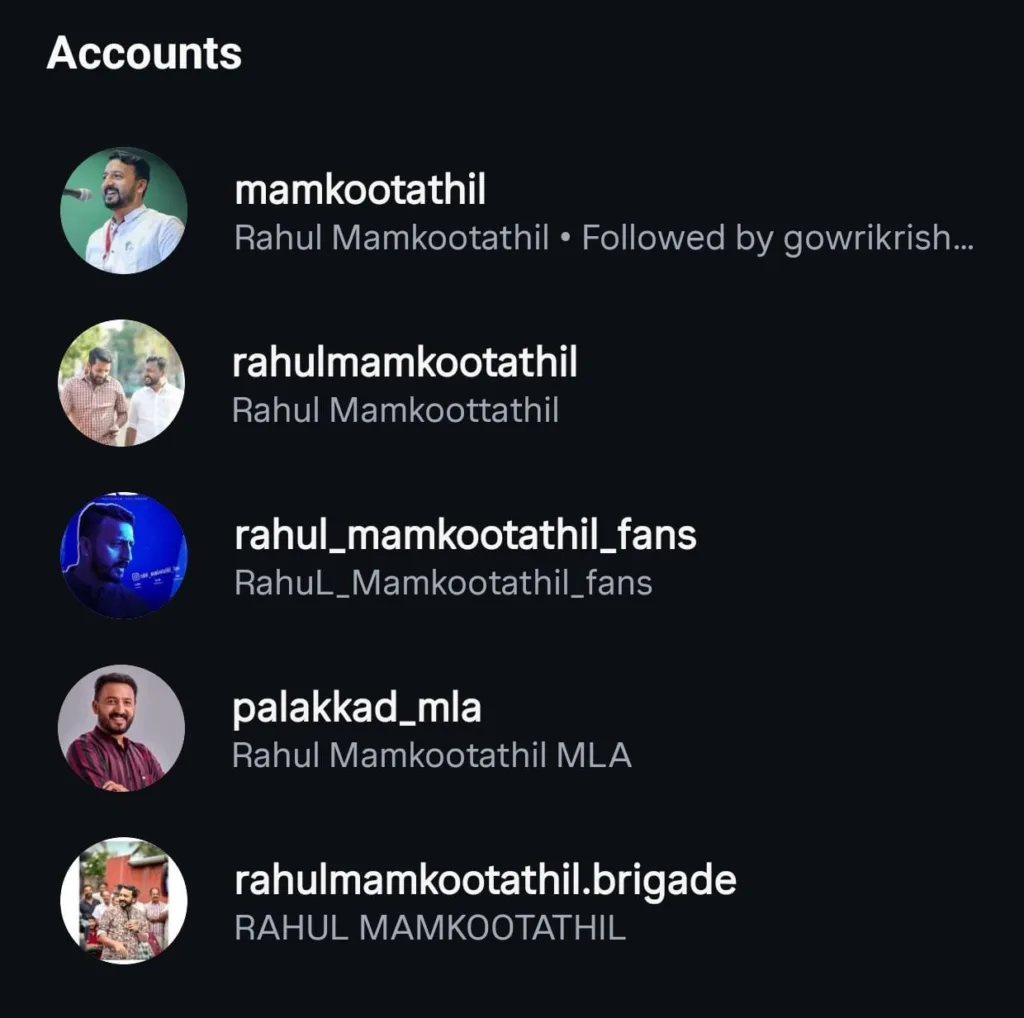Open mamkootathil's profile picture with microphone
This screenshot has height=1018, width=1024.
(x=123, y=211)
